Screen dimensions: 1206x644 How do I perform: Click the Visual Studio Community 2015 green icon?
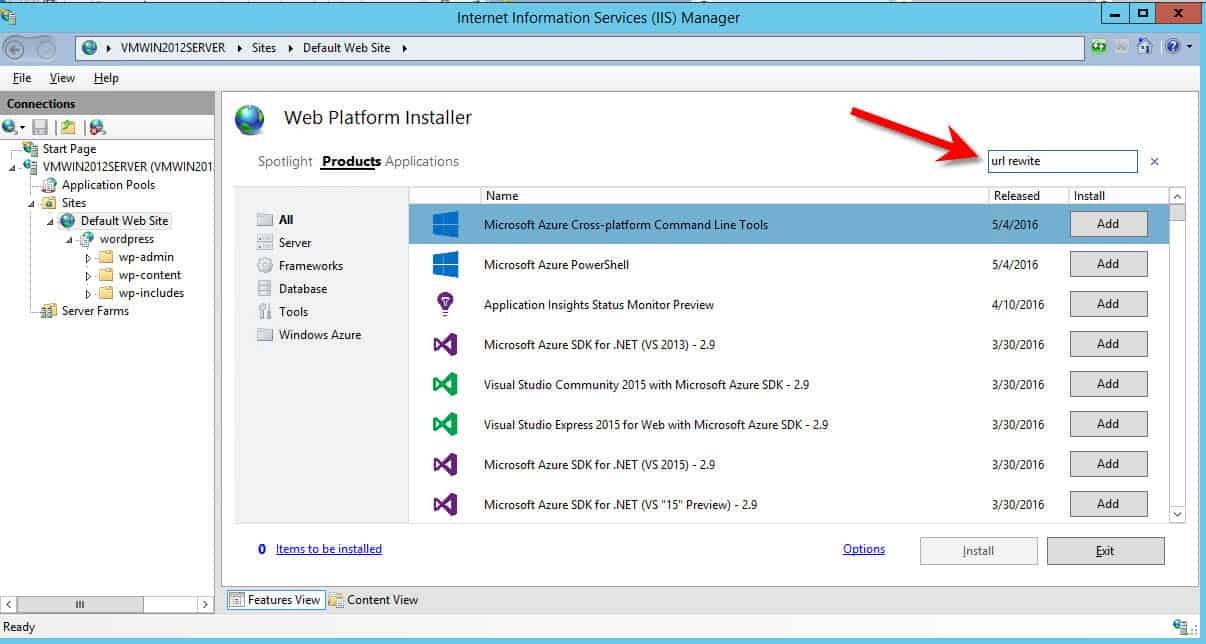pos(445,384)
